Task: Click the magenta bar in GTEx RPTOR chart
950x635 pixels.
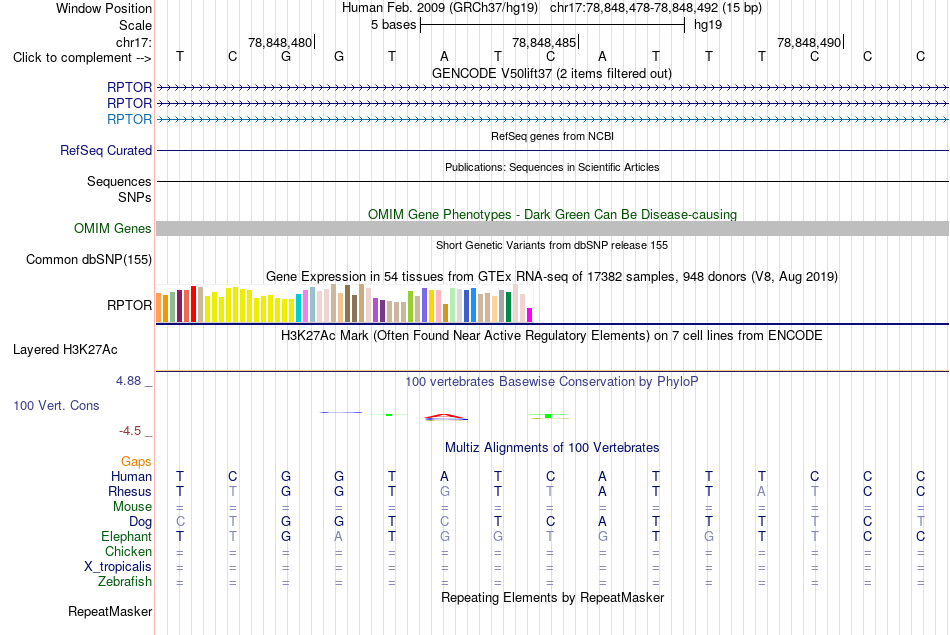Action: pos(529,314)
